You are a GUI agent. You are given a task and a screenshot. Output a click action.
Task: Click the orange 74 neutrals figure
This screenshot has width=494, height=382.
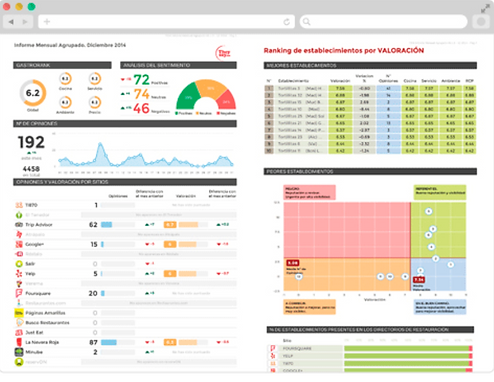point(142,94)
